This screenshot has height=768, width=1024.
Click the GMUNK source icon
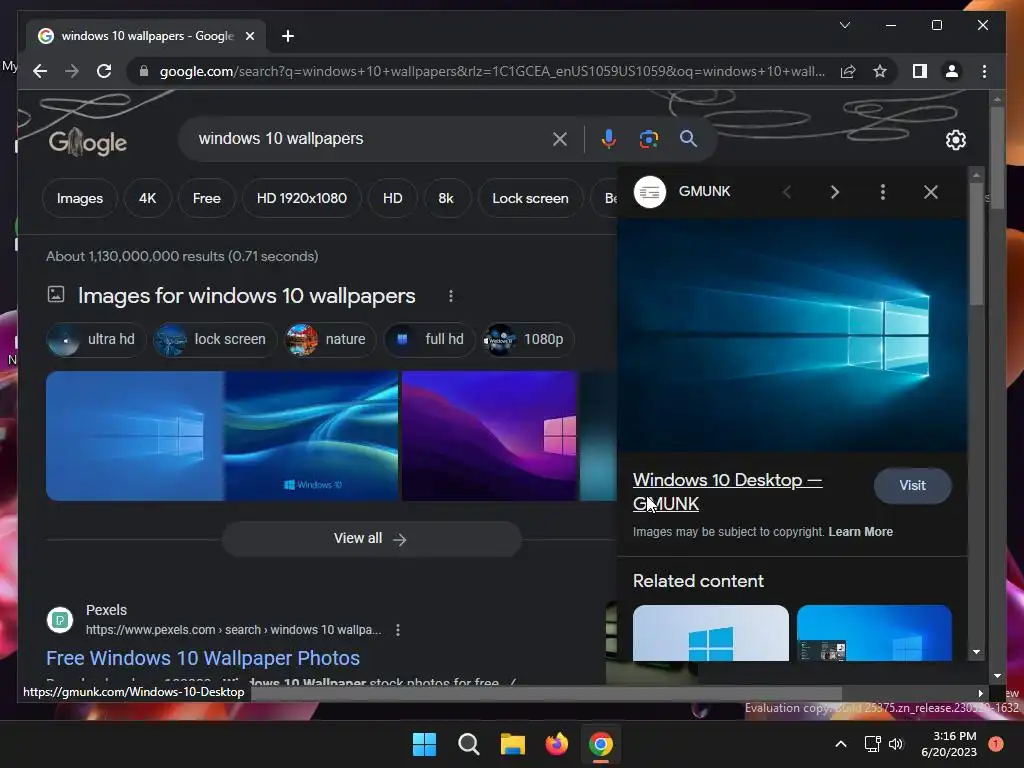pos(650,192)
